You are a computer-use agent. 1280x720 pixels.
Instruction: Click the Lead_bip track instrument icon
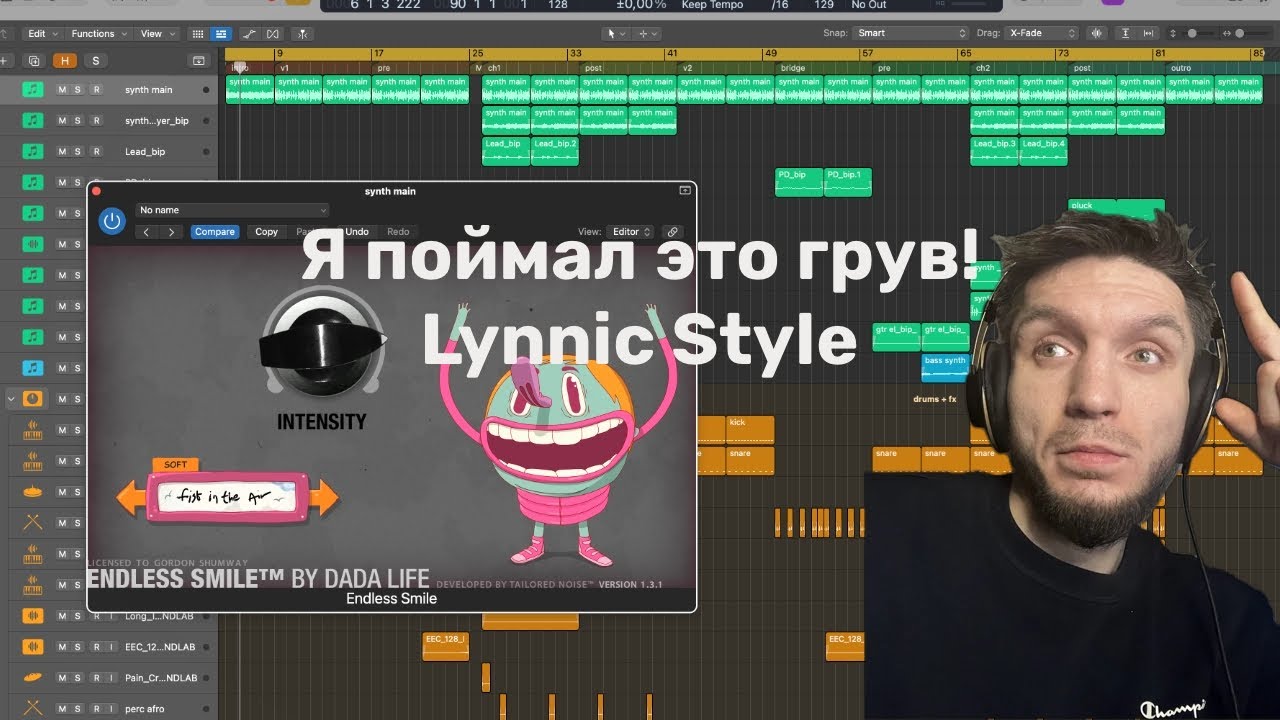tap(33, 151)
